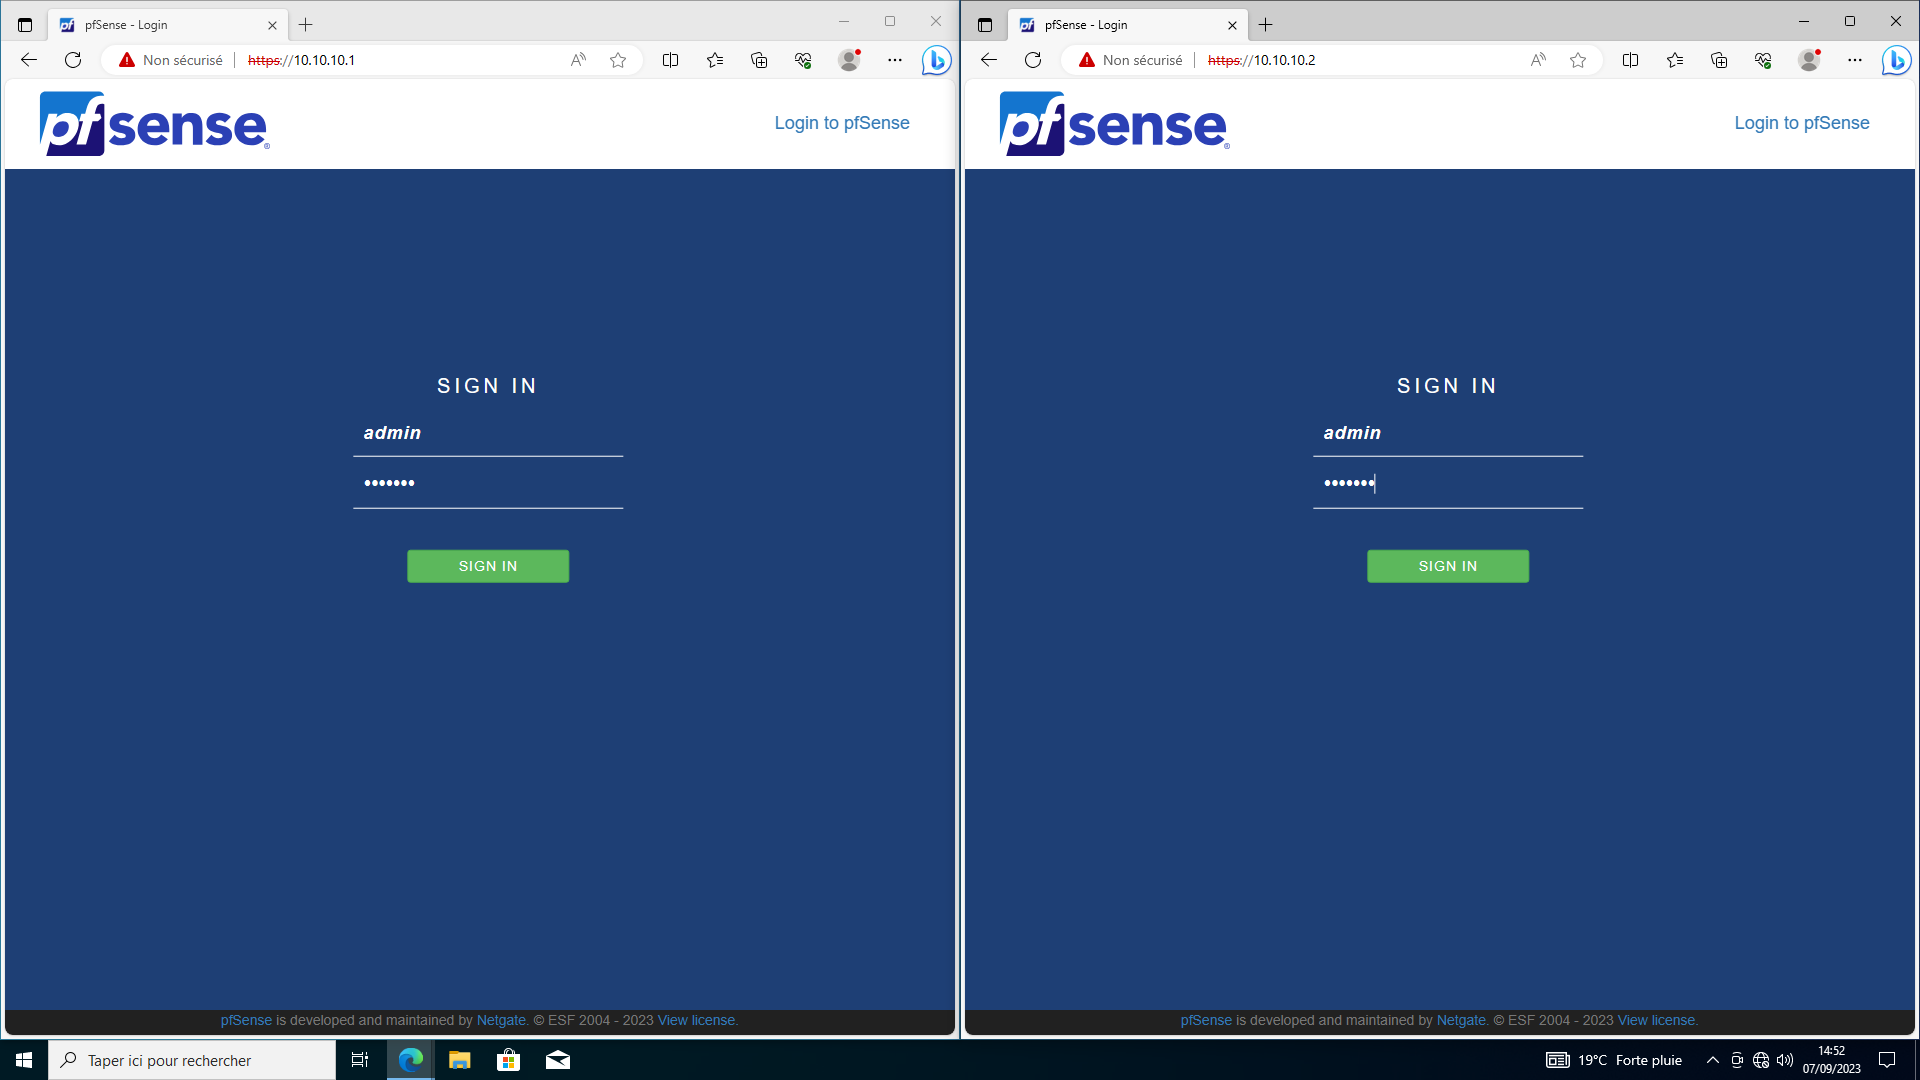Click back arrow in right browser window
The image size is (1920, 1080).
point(988,60)
